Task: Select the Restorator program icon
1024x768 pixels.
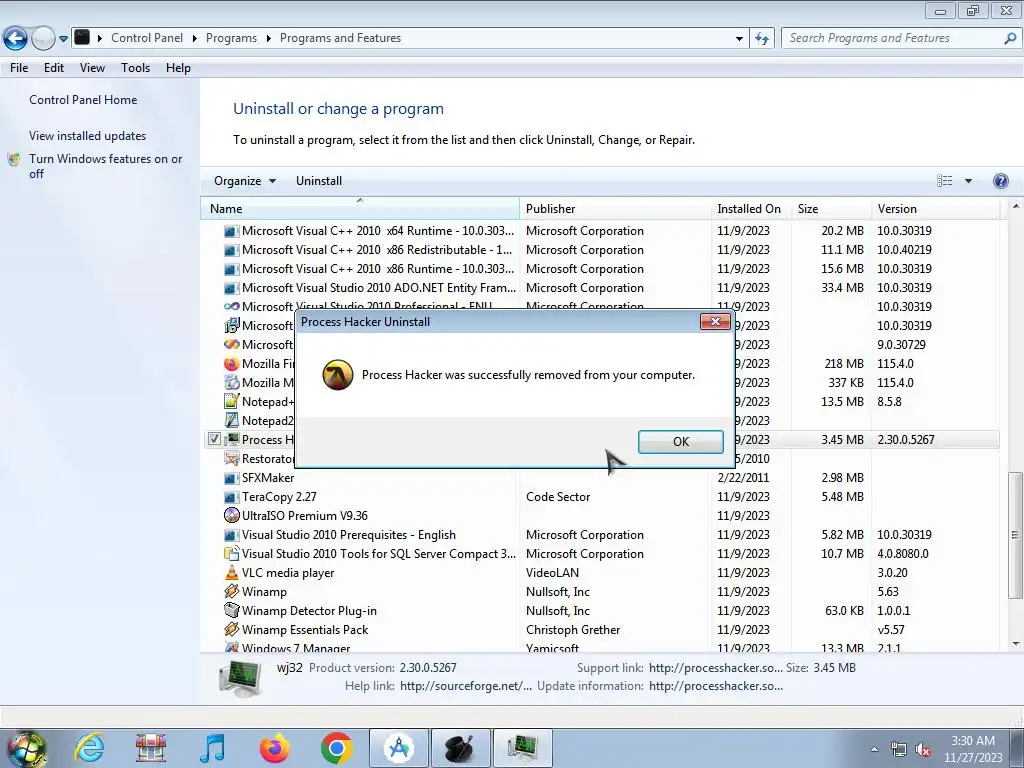Action: tap(231, 459)
